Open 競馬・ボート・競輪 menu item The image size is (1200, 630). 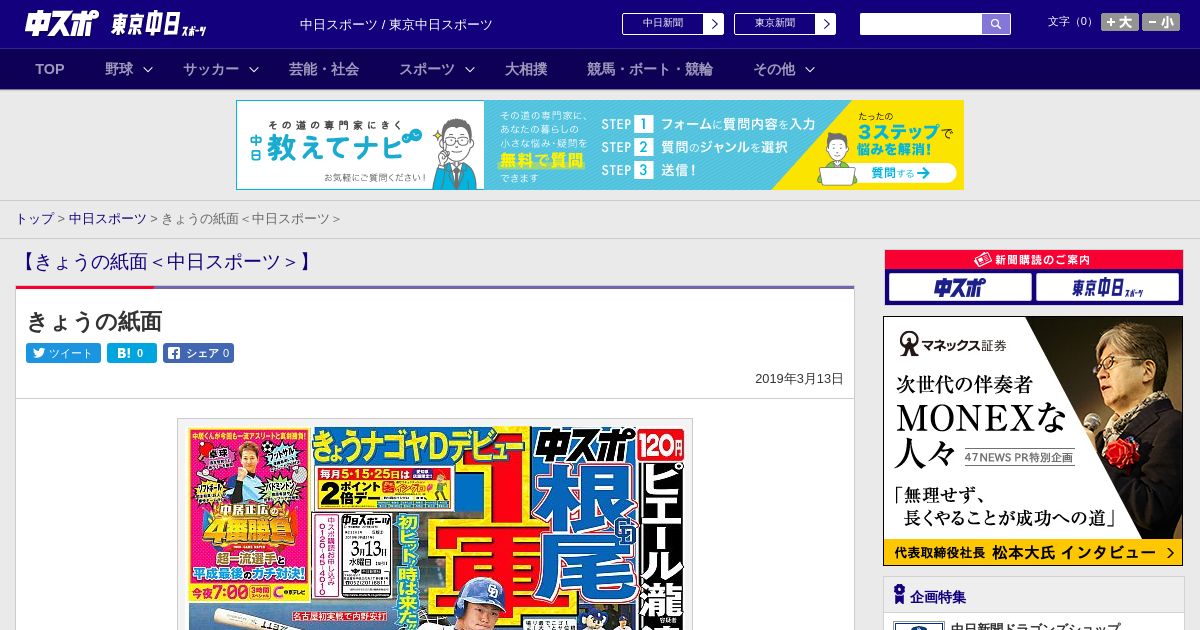[650, 69]
